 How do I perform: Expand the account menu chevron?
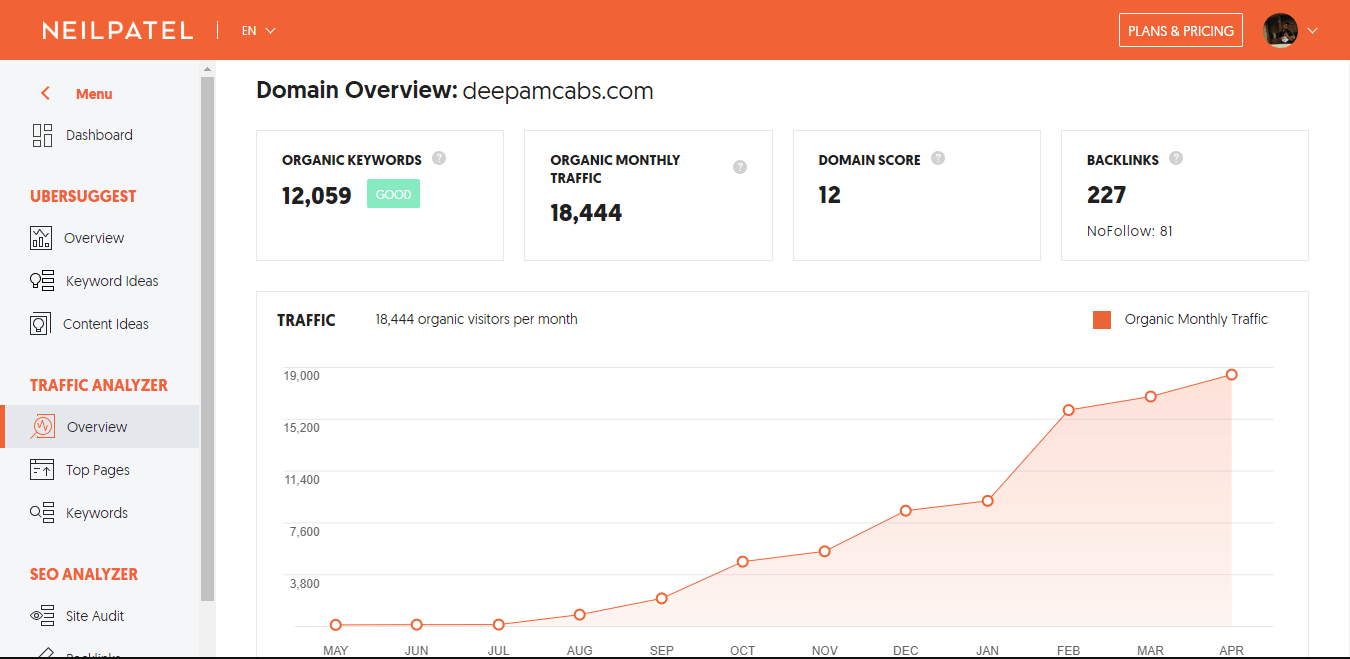1313,30
